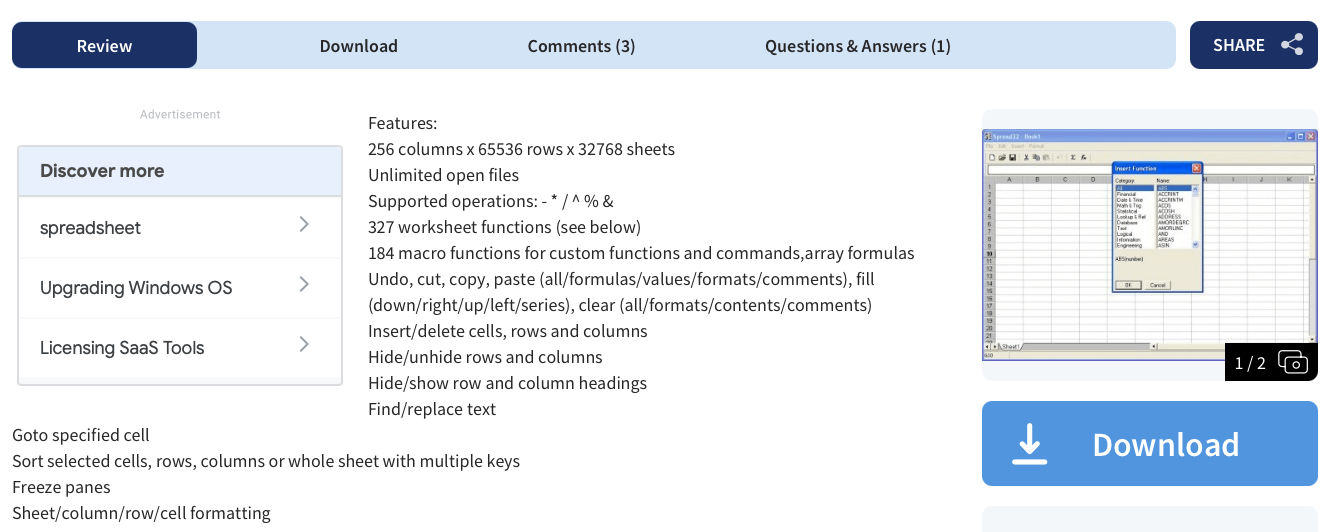Image resolution: width=1336 pixels, height=532 pixels.
Task: Click the download arrow icon on the big button
Action: [1029, 444]
